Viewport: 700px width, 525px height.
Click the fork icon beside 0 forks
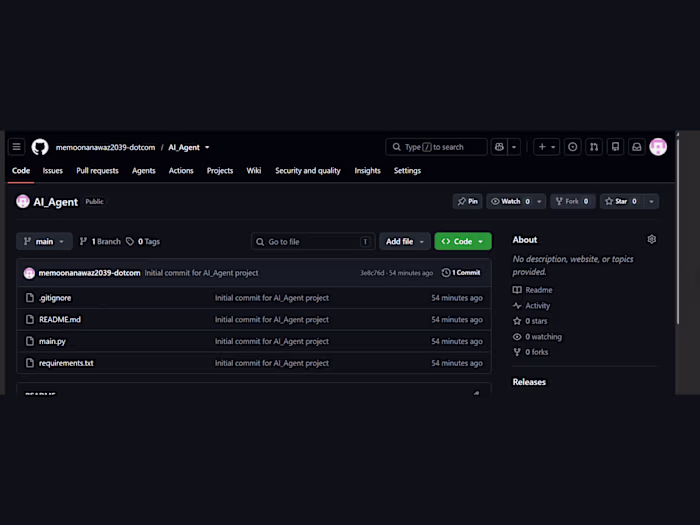(x=517, y=352)
